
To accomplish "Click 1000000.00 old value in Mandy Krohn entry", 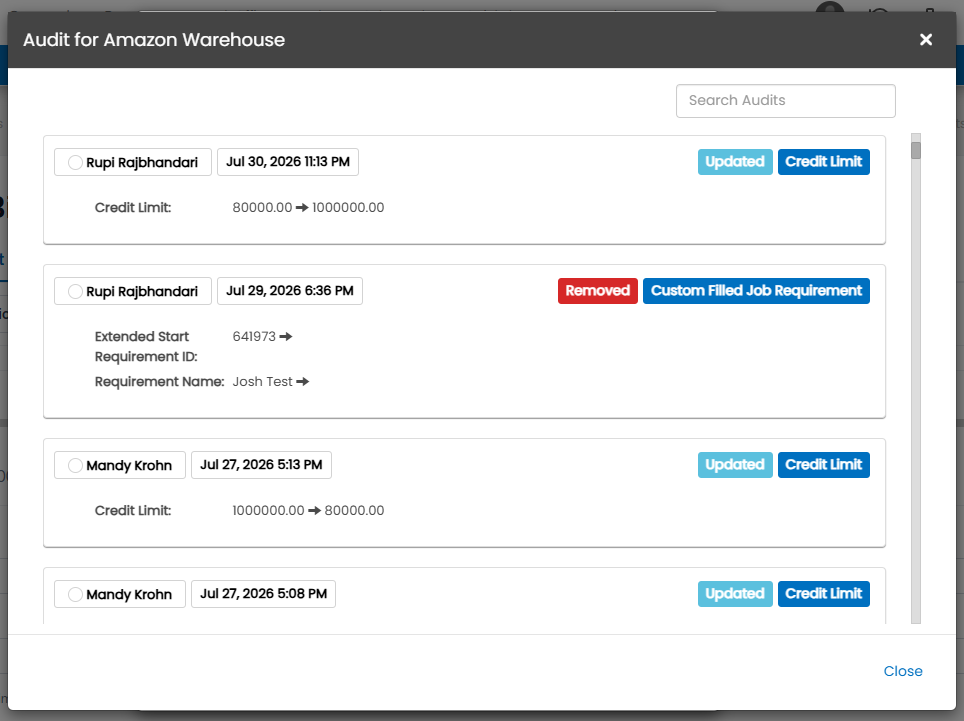I will pyautogui.click(x=268, y=511).
